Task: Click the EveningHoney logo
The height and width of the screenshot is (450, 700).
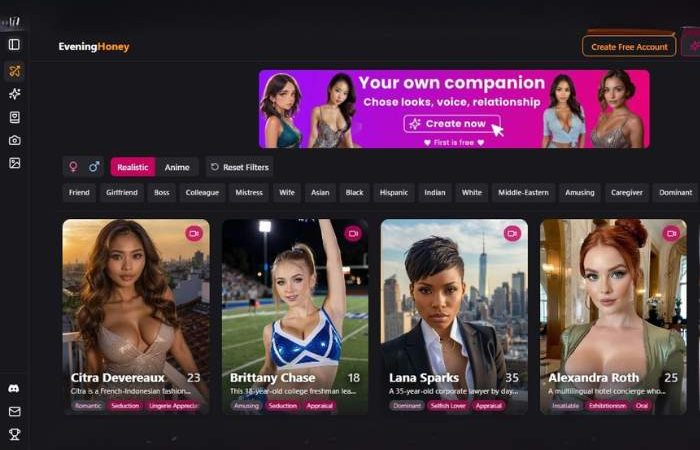Action: click(x=94, y=46)
